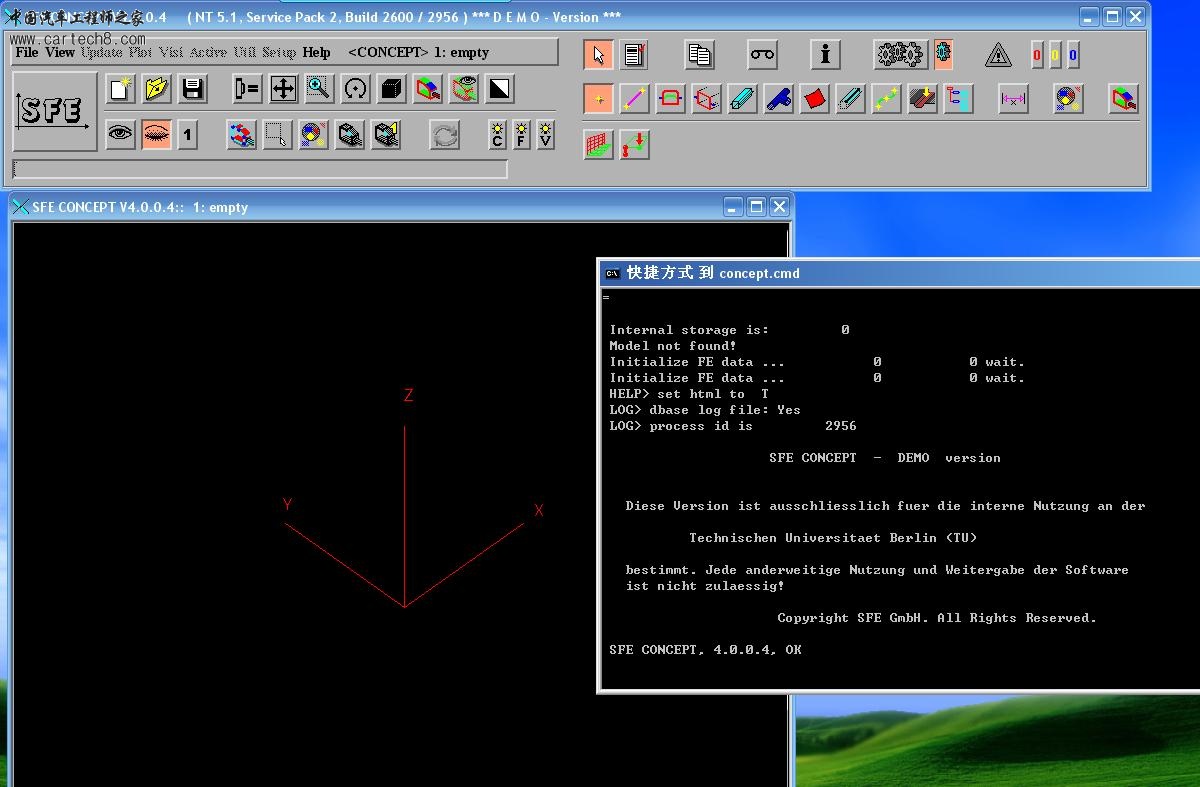Click the magenta dimension measure icon

(x=1013, y=98)
